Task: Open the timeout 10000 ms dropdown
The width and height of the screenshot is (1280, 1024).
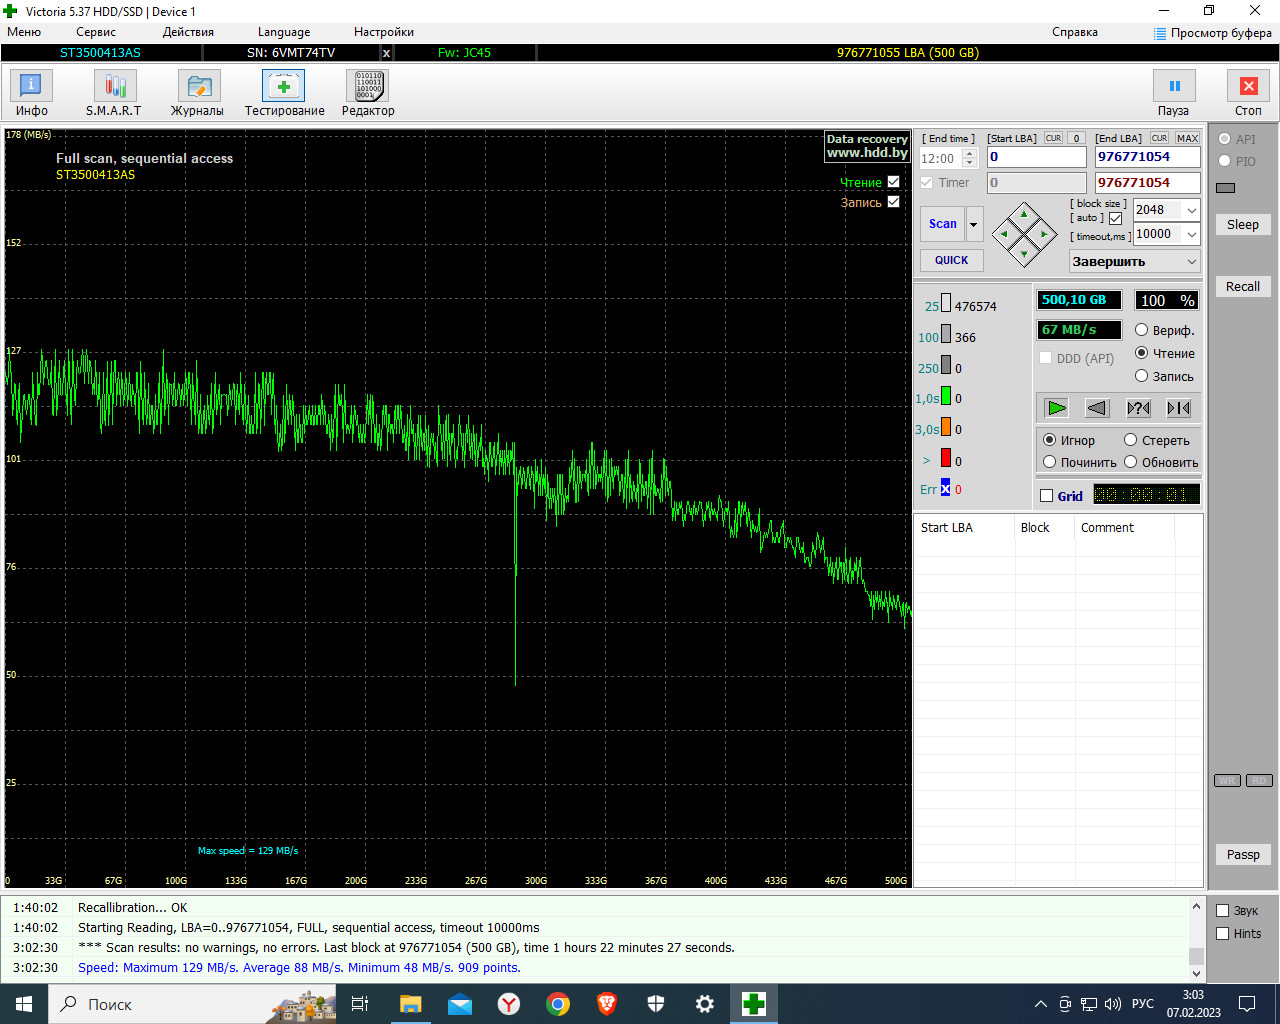Action: 1191,234
